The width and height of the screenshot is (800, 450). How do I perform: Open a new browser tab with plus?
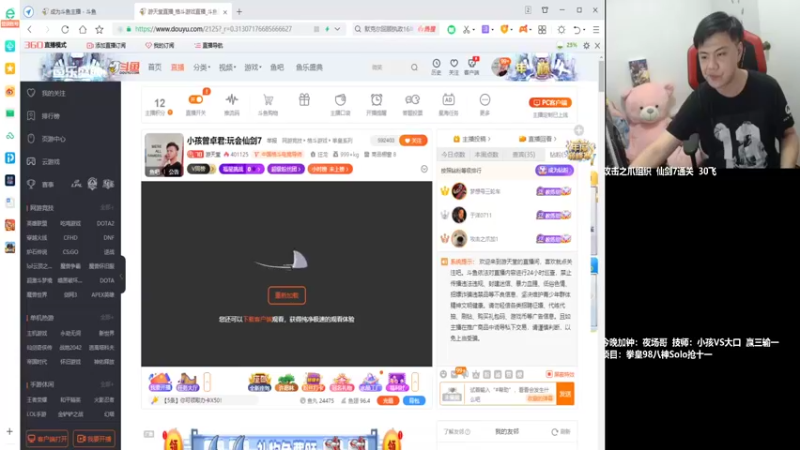pos(239,11)
